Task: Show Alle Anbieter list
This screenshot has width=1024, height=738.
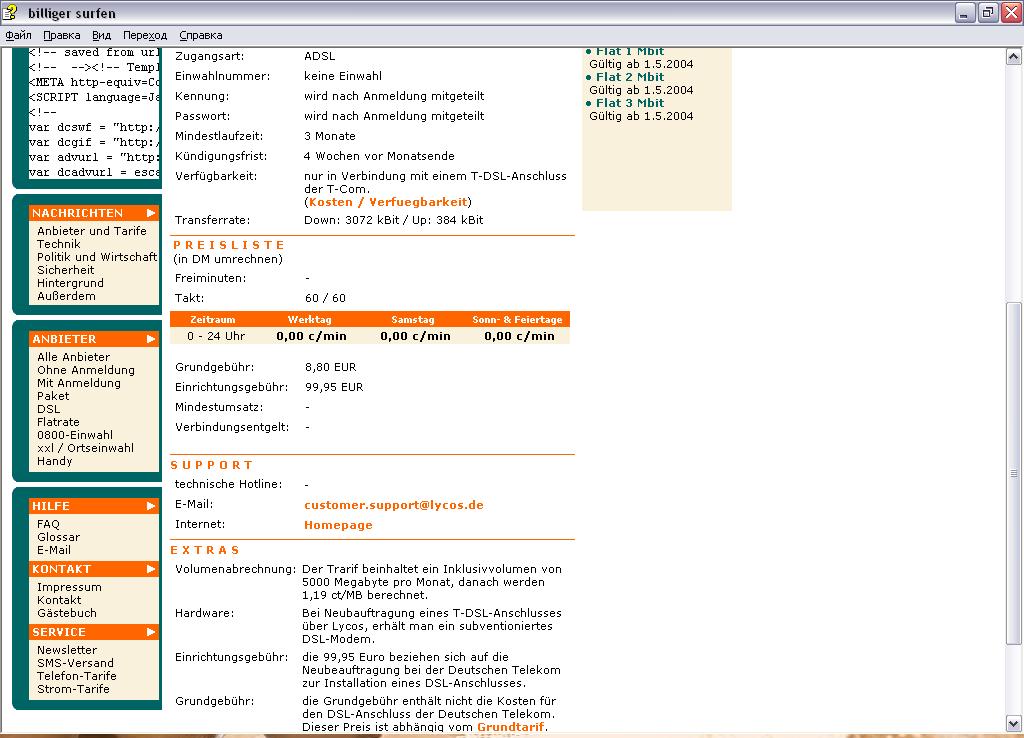Action: [73, 357]
